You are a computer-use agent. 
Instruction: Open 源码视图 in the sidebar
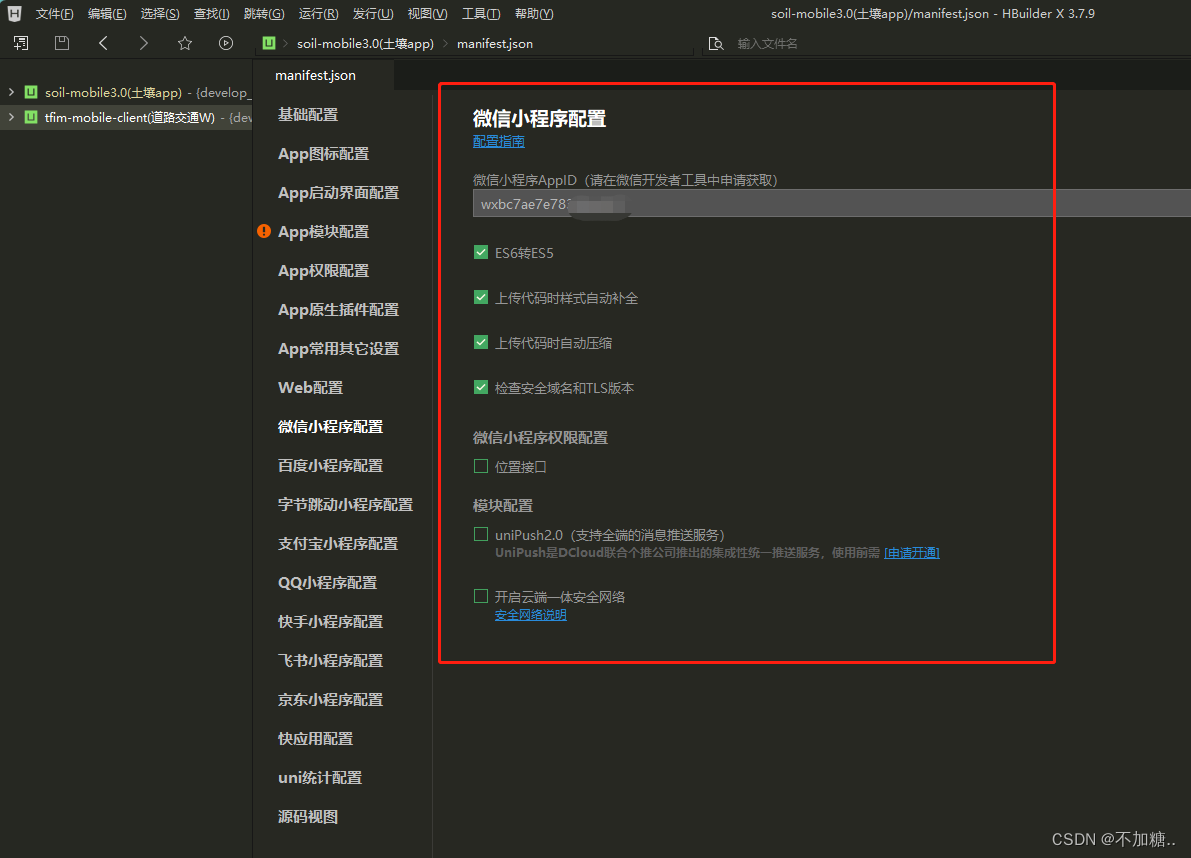(x=308, y=817)
